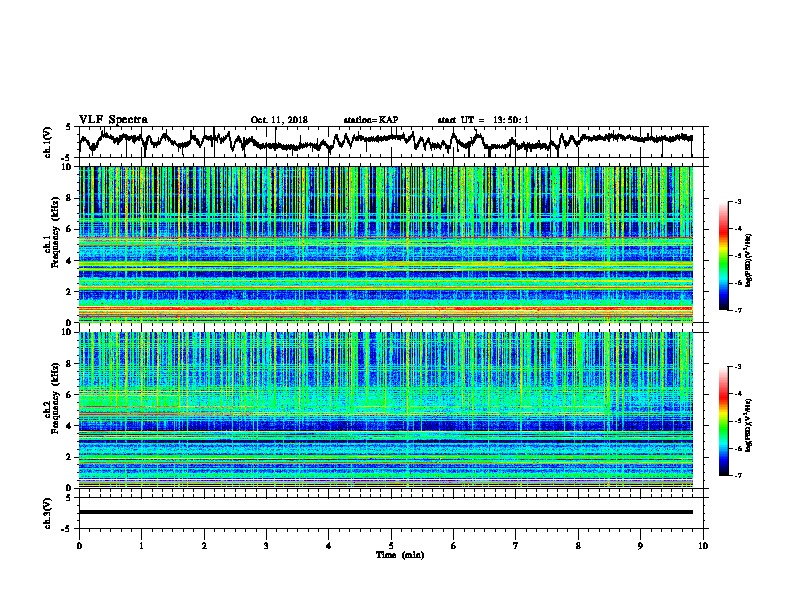Click the ch.1 spectrogram "8" kHz tick label
792x612 pixels.
(70, 198)
